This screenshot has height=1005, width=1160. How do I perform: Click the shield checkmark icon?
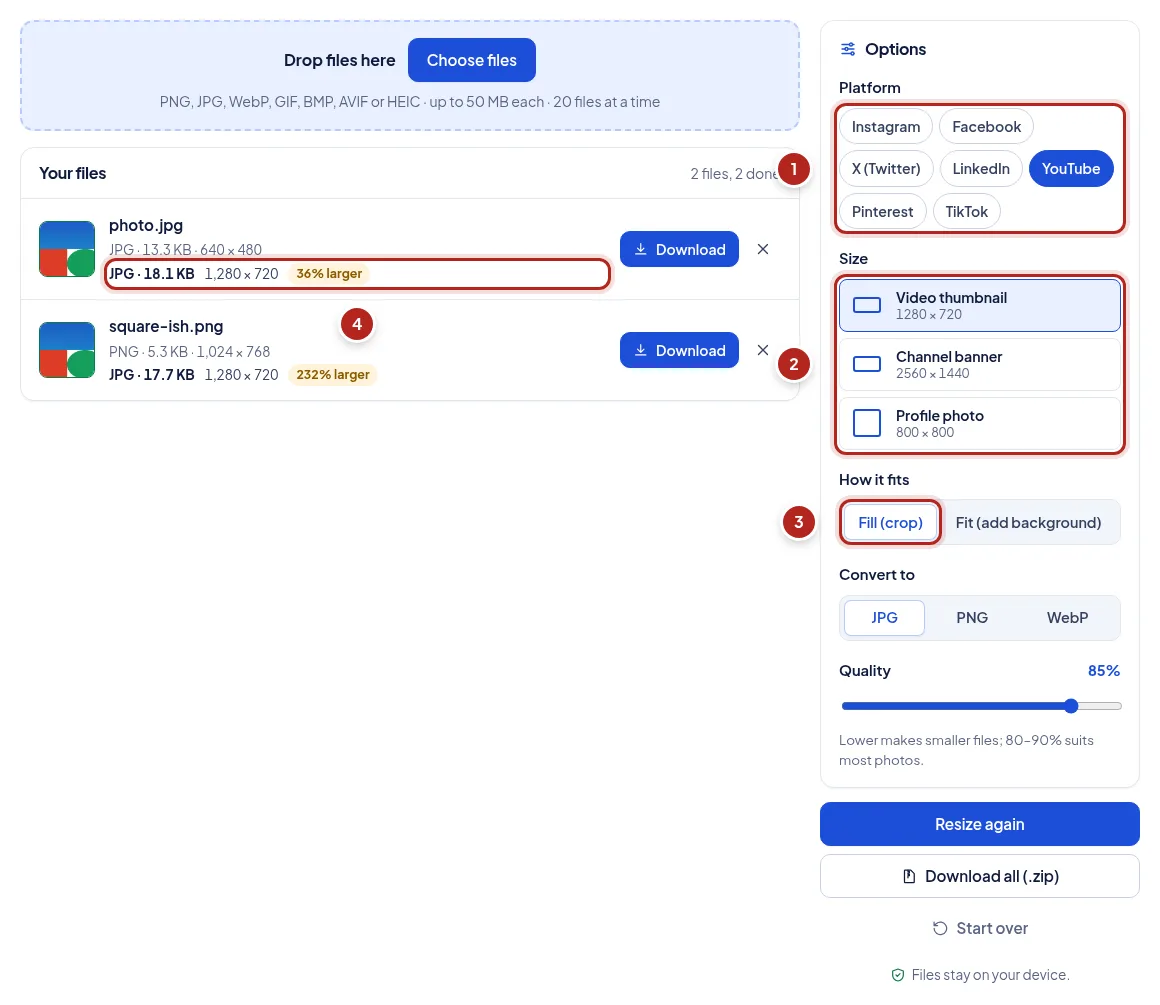897,975
